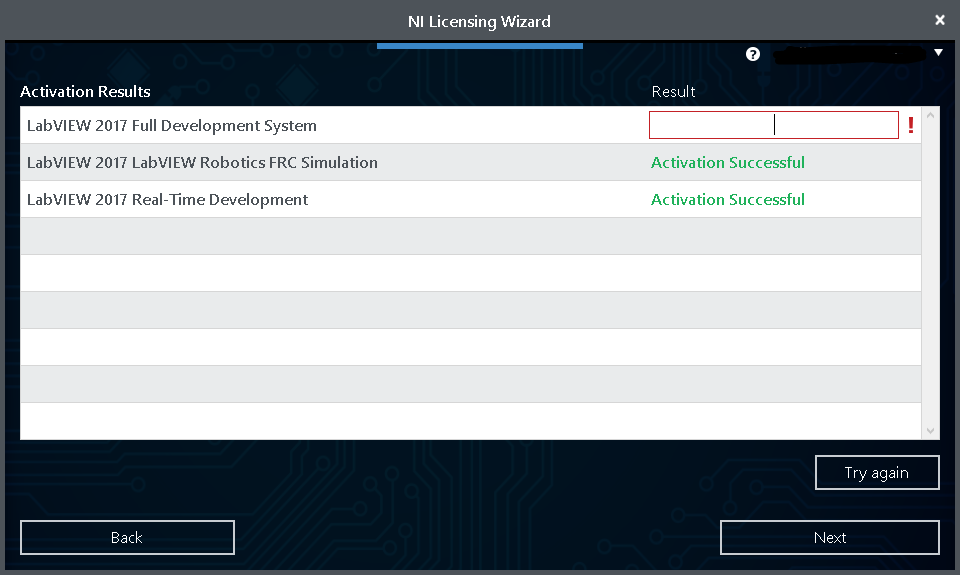The width and height of the screenshot is (960, 575).
Task: Select LabVIEW 2017 LabVIEW Robotics FRC Simulation row
Action: [x=470, y=162]
